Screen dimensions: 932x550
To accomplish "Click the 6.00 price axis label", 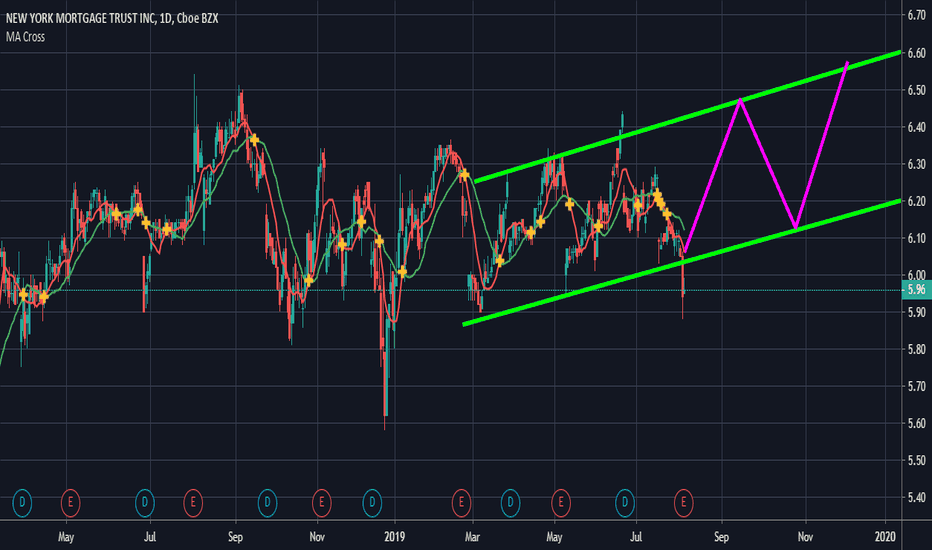I will point(917,275).
